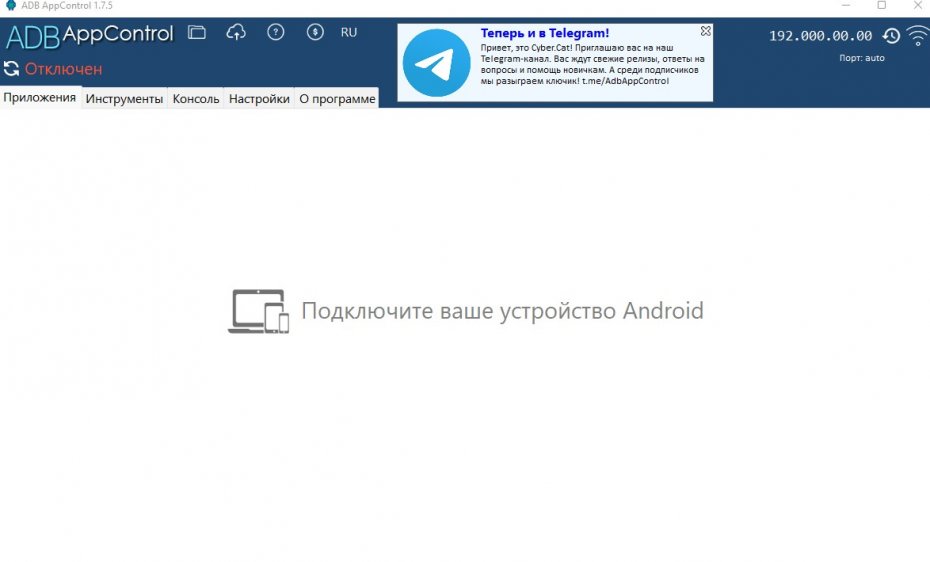
Task: Open the help question mark icon
Action: pyautogui.click(x=276, y=32)
